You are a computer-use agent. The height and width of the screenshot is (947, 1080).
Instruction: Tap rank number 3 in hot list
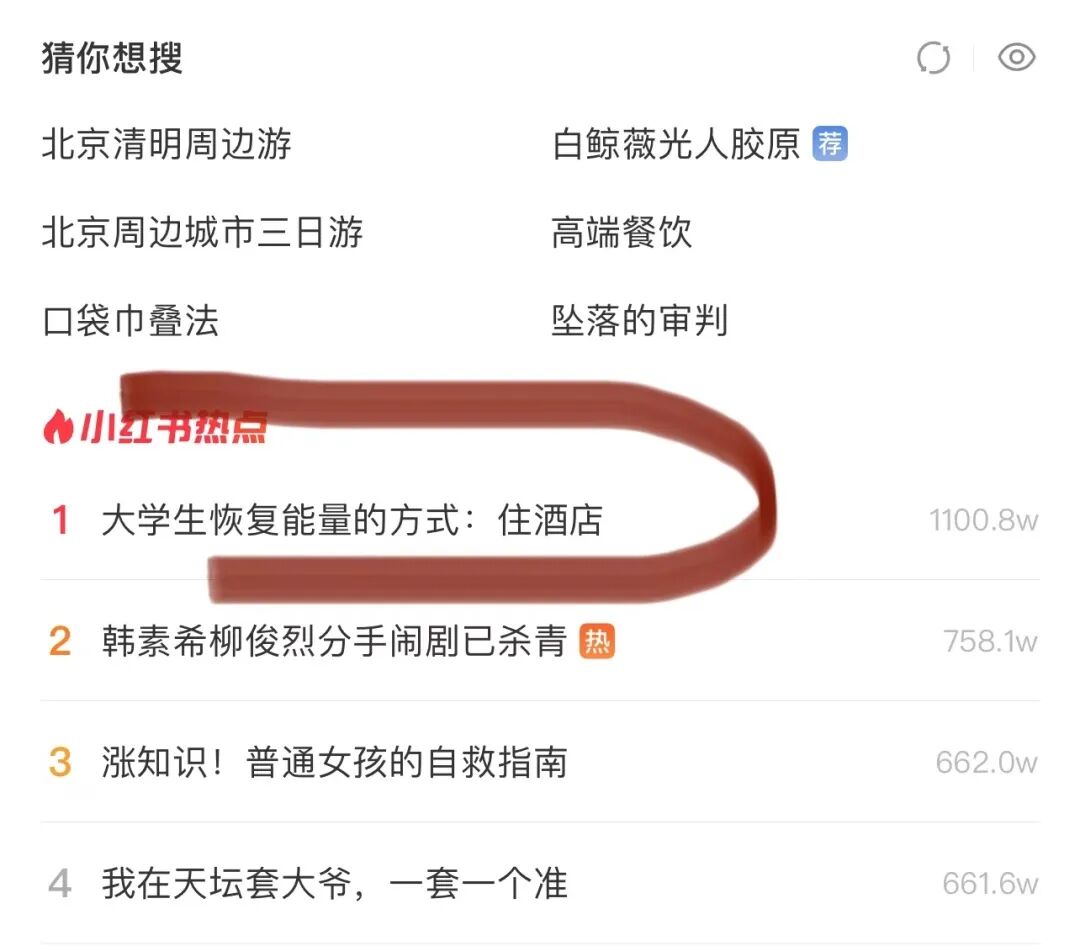pyautogui.click(x=60, y=762)
